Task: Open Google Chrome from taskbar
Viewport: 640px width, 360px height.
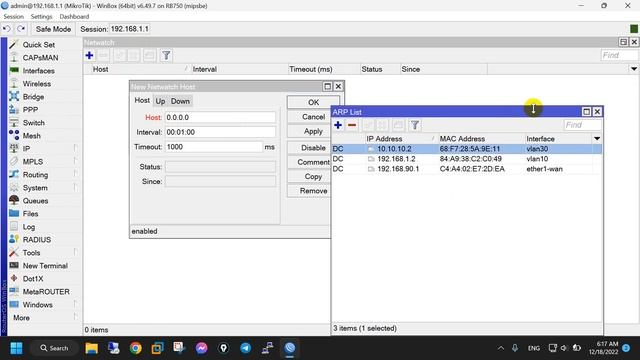Action: 136,348
